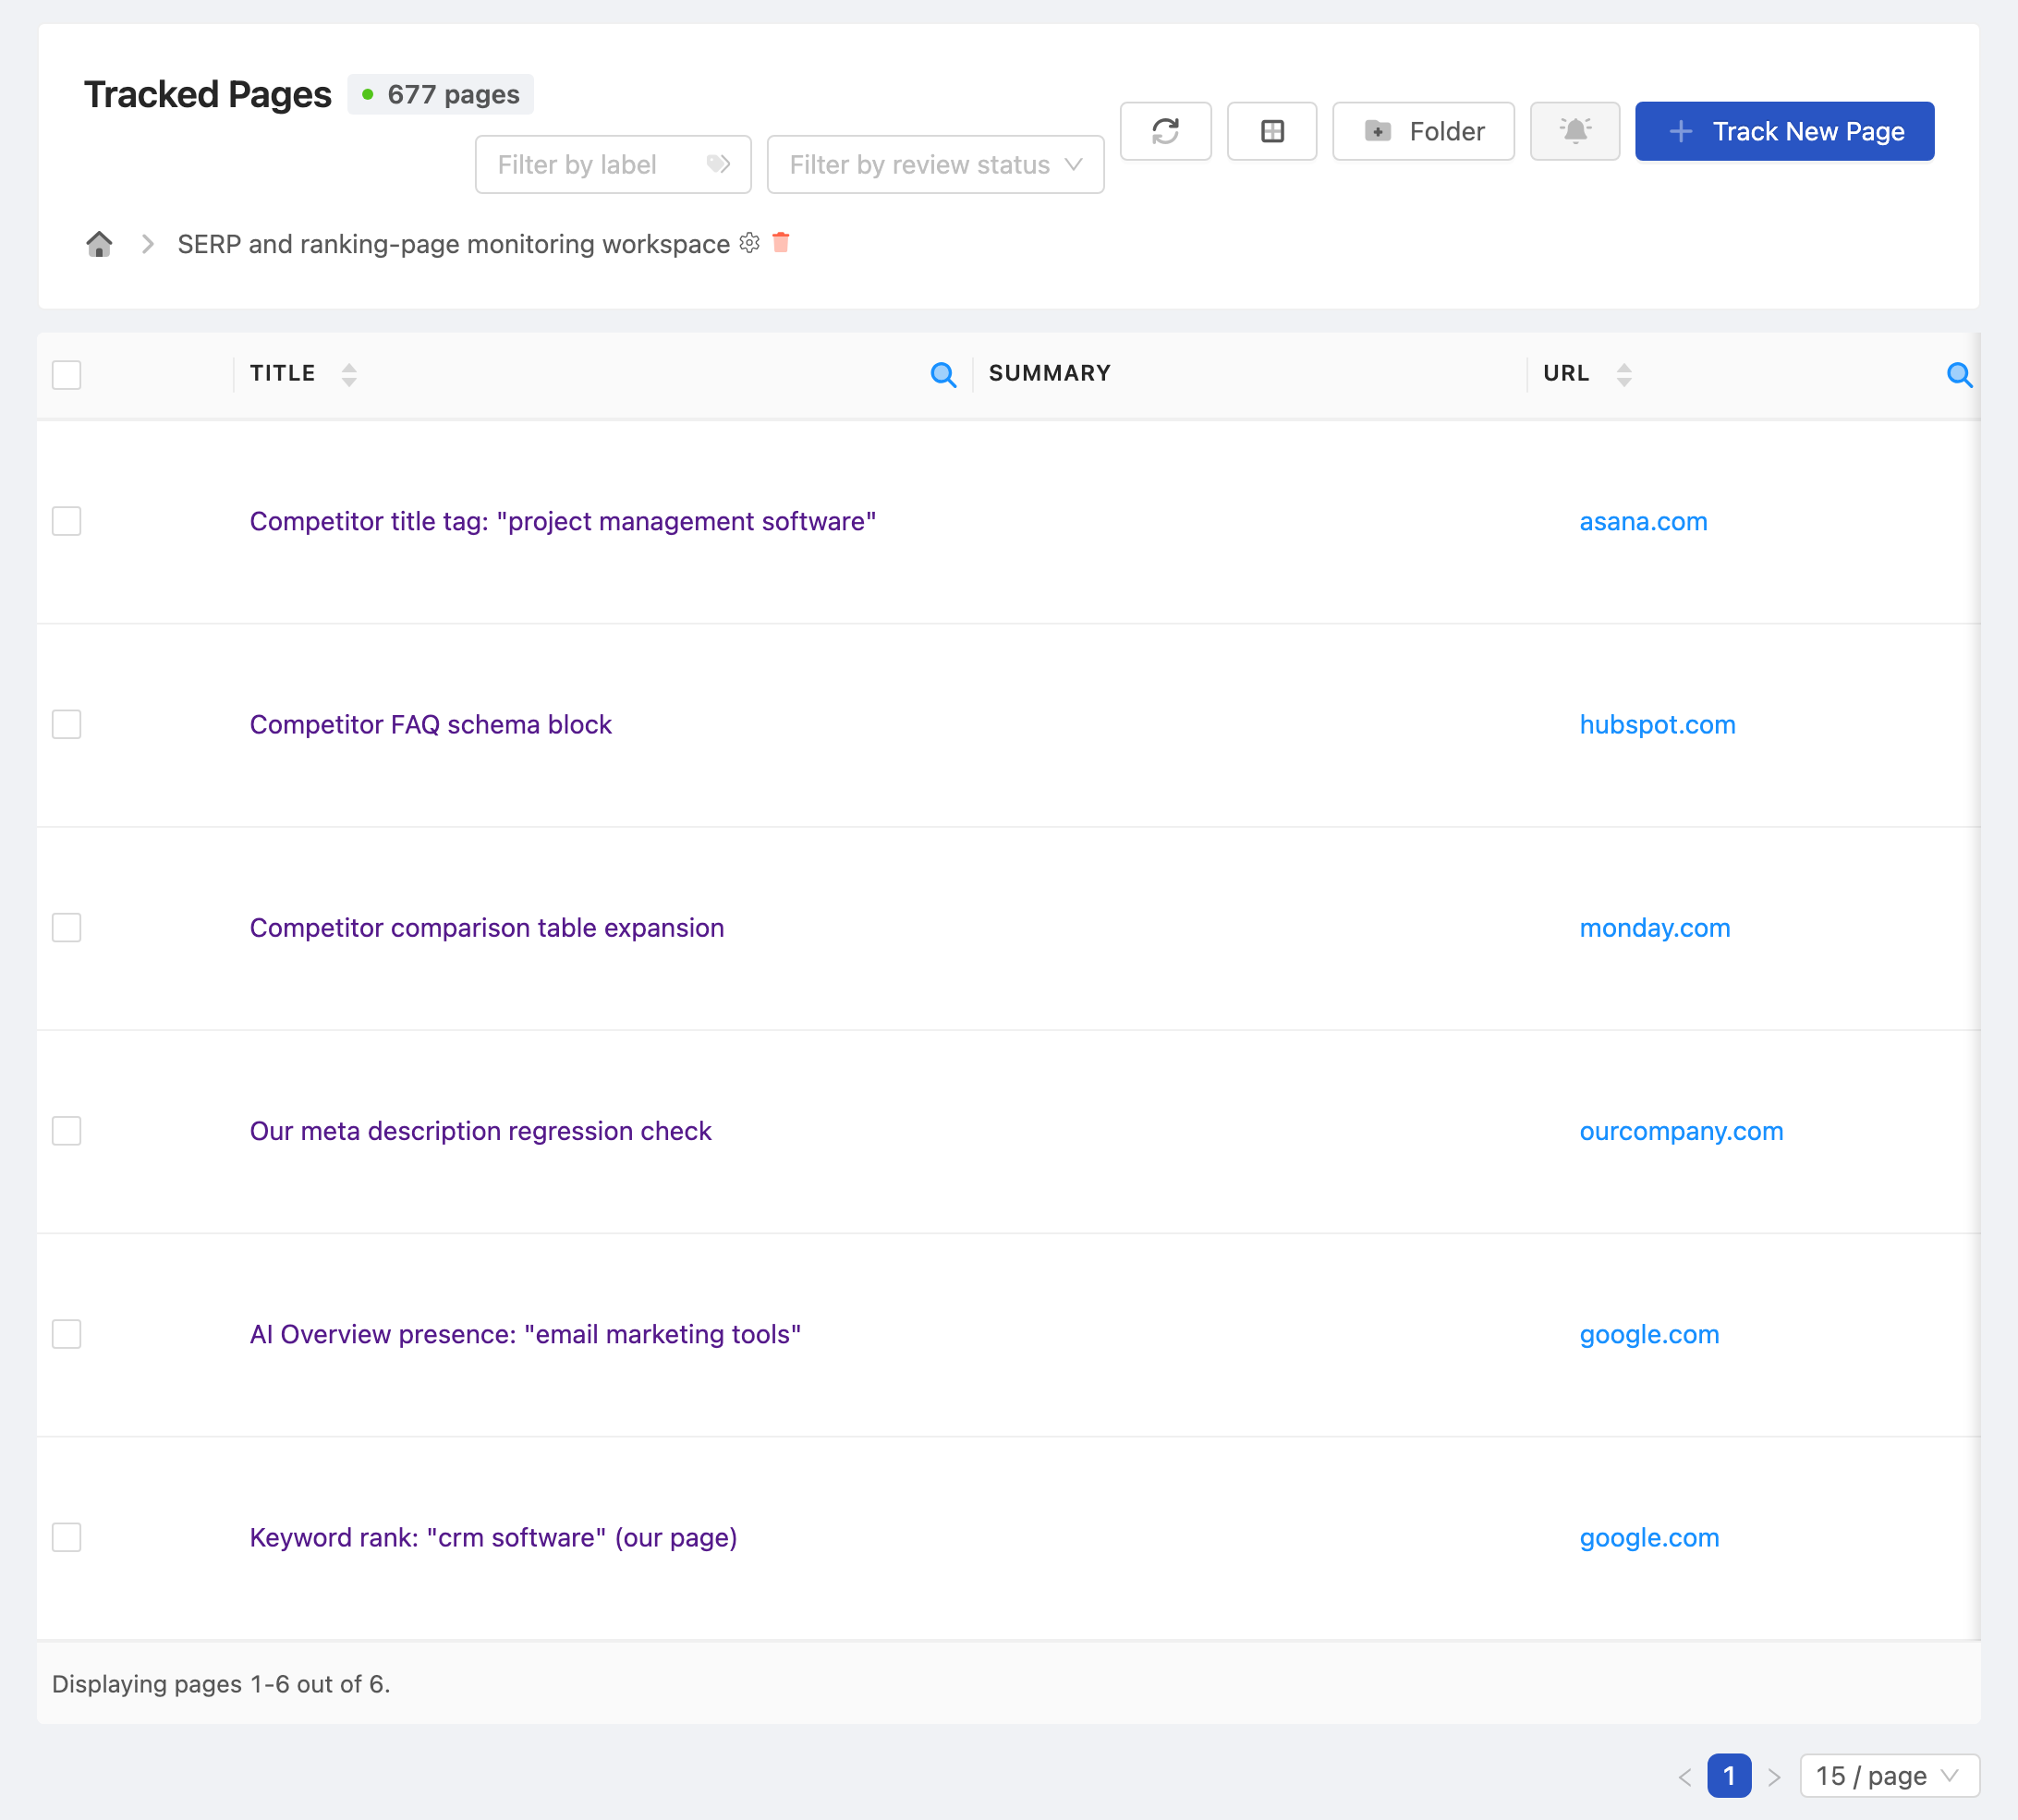Go to previous page arrow
2018x1820 pixels.
point(1685,1777)
